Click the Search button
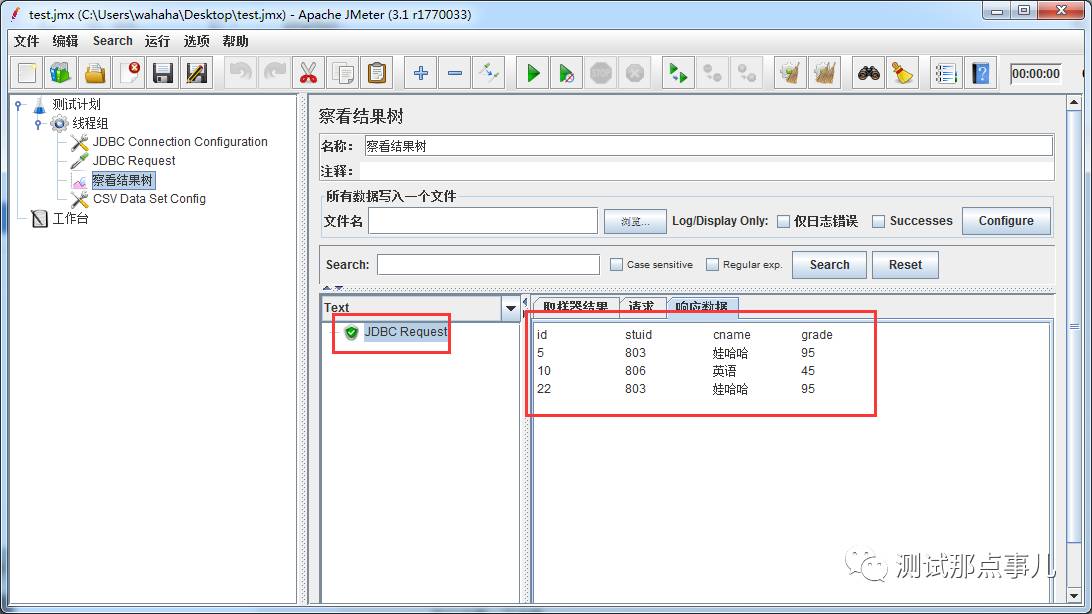Screen dimensions: 1092x614 pyautogui.click(x=829, y=265)
